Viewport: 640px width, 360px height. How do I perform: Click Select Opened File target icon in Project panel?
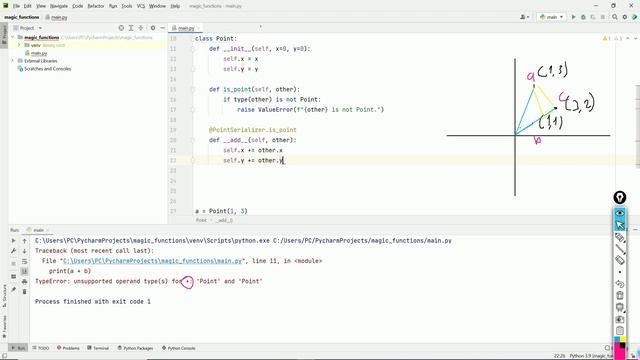(x=121, y=28)
